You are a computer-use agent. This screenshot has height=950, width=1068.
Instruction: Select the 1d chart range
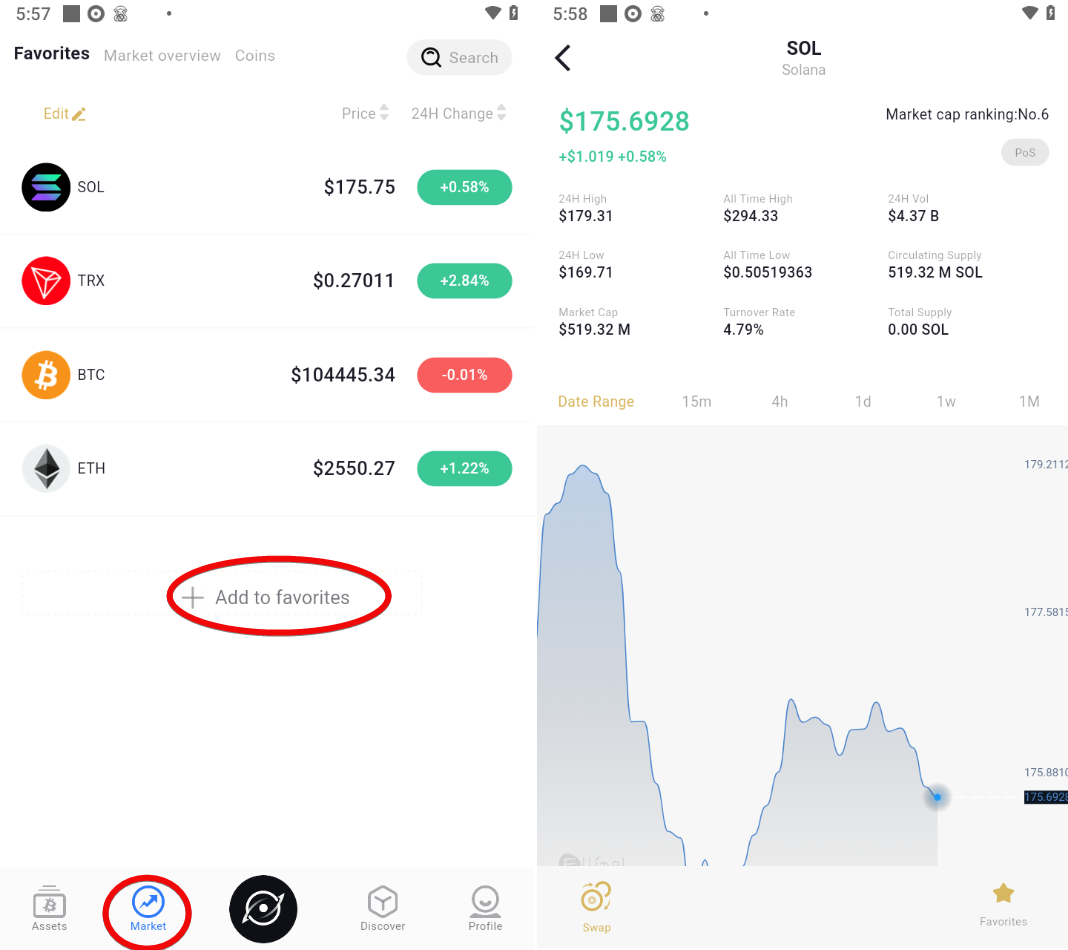point(863,402)
